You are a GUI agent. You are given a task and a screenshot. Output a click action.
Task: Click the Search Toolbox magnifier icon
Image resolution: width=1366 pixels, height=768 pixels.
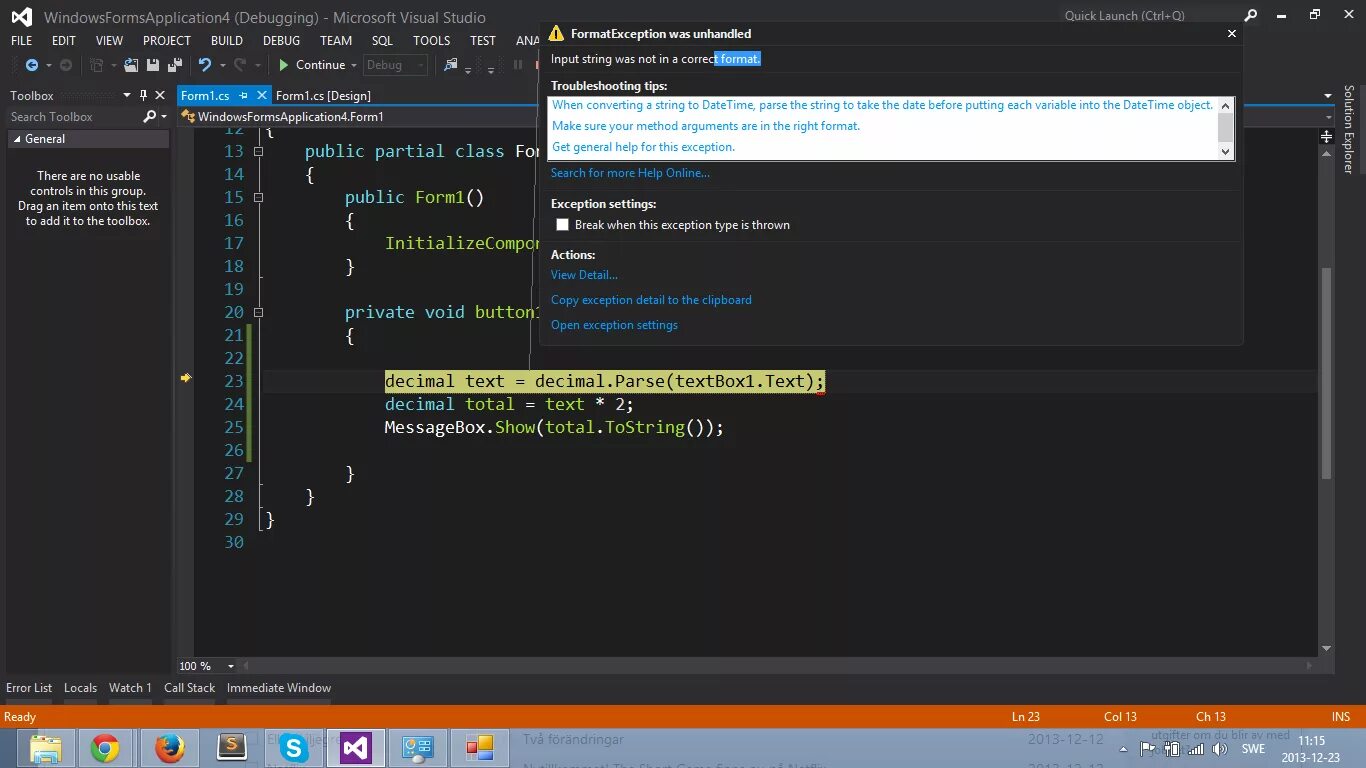(x=150, y=116)
